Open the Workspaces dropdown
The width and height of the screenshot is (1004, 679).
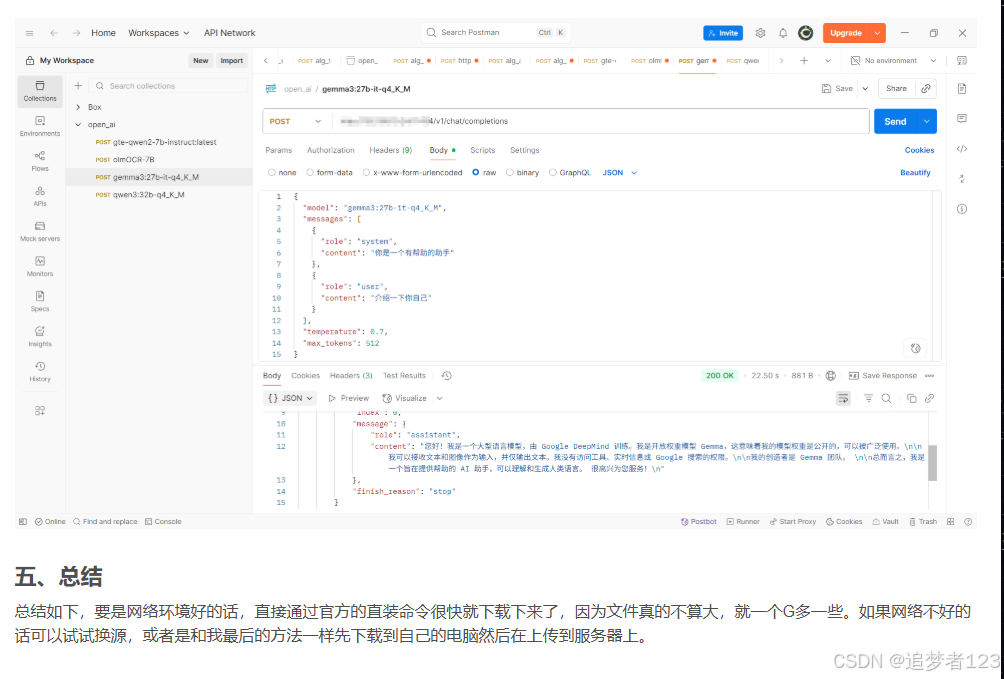158,33
